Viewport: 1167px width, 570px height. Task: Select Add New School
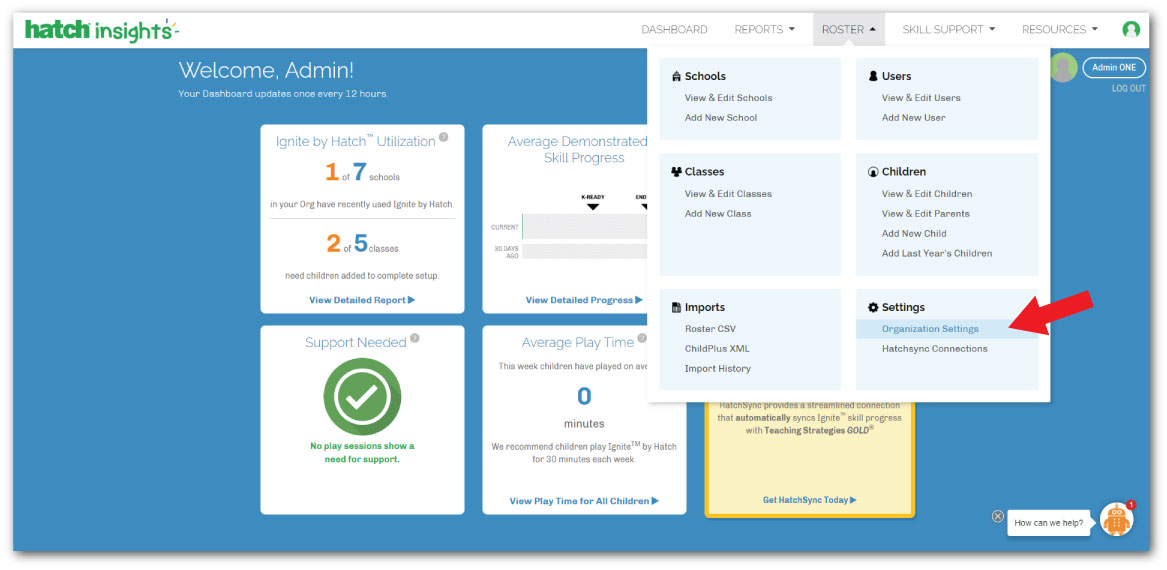point(721,118)
